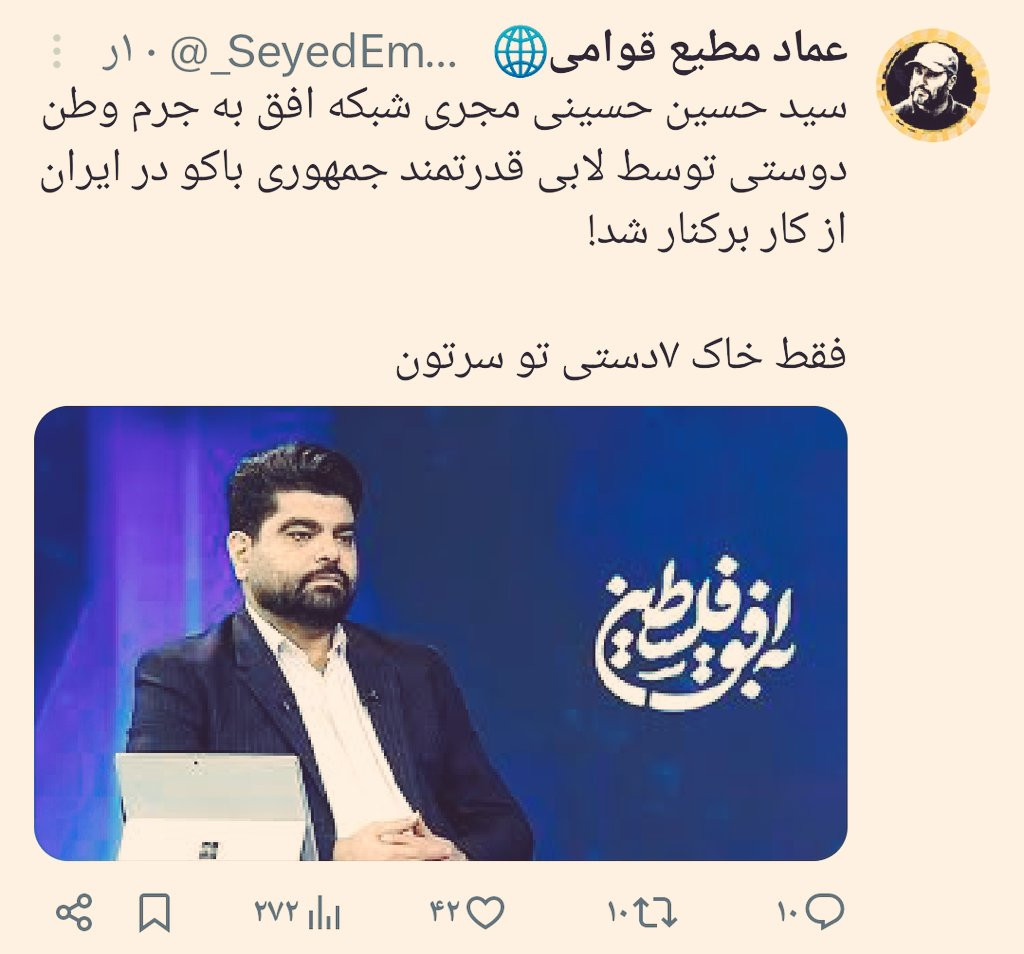Image resolution: width=1024 pixels, height=954 pixels.
Task: Click the tweet line starting with سید حسین حسینی
Action: tap(444, 110)
